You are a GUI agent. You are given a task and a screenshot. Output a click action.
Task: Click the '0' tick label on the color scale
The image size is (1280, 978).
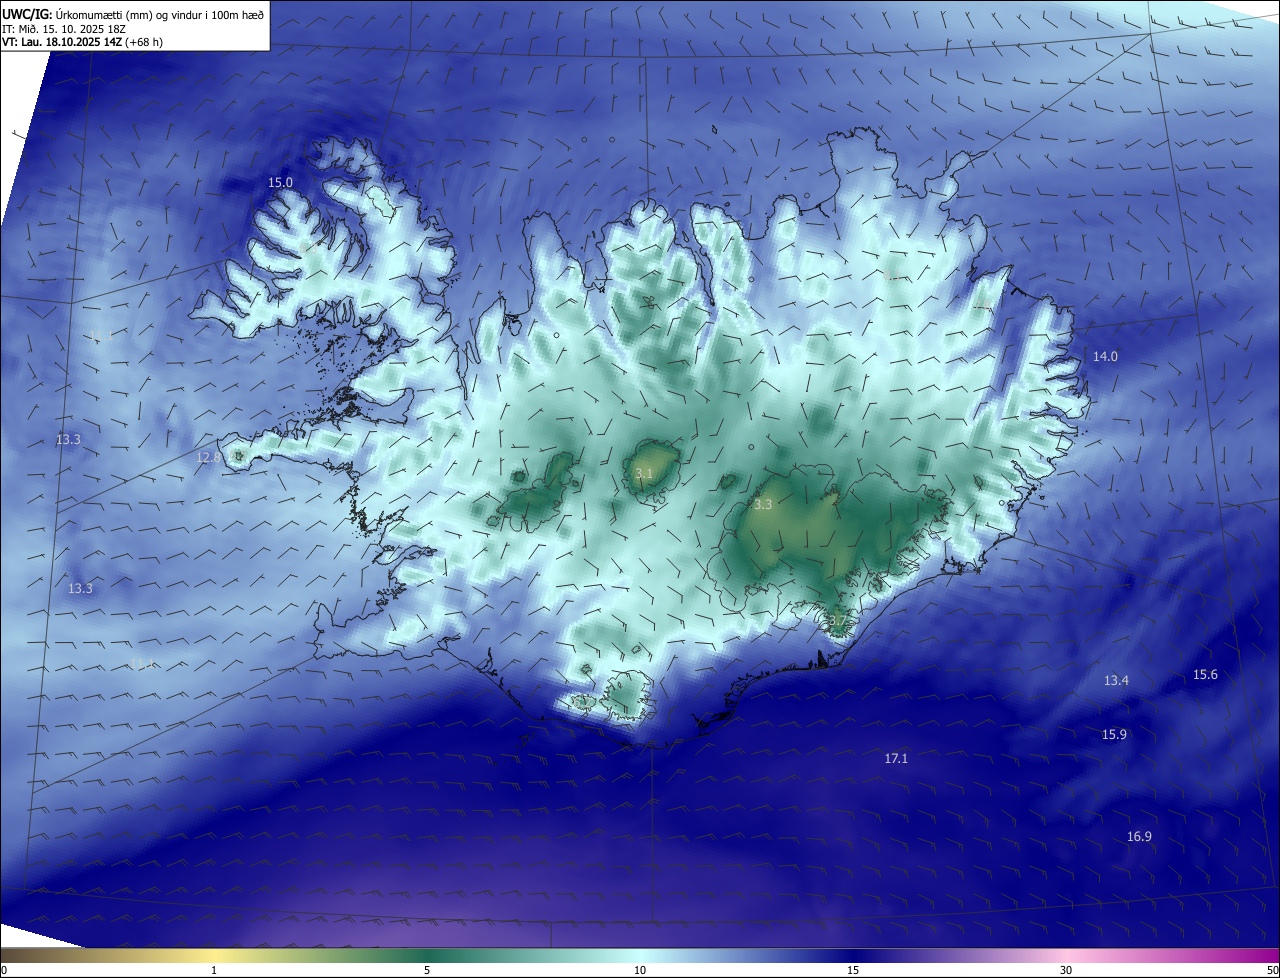[x=4, y=970]
